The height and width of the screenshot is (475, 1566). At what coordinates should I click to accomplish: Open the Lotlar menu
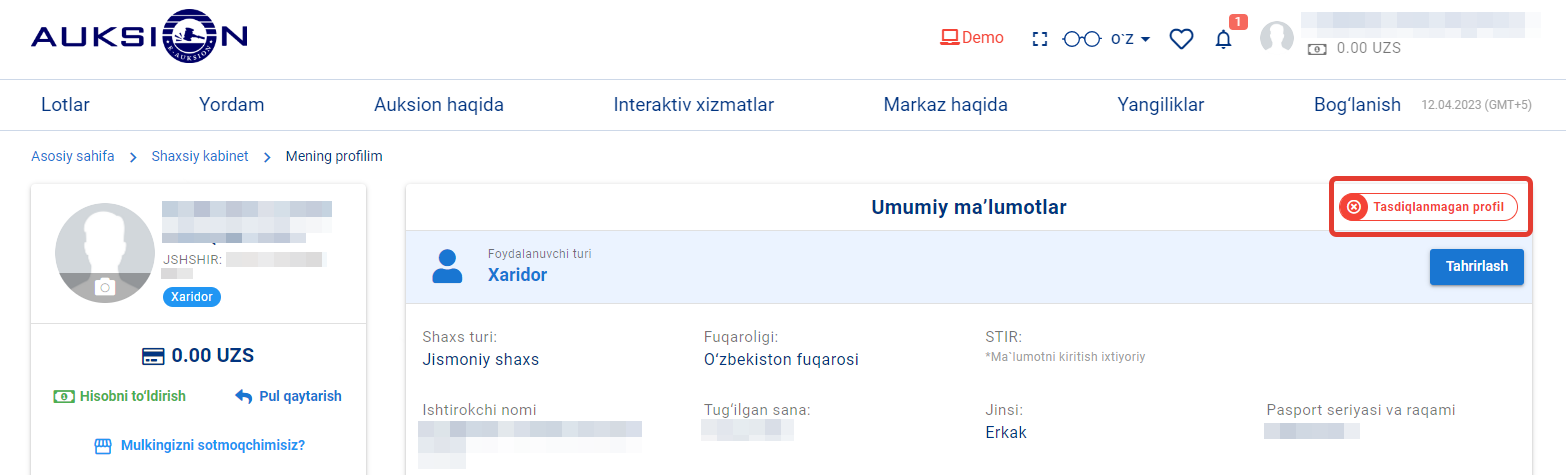click(65, 105)
